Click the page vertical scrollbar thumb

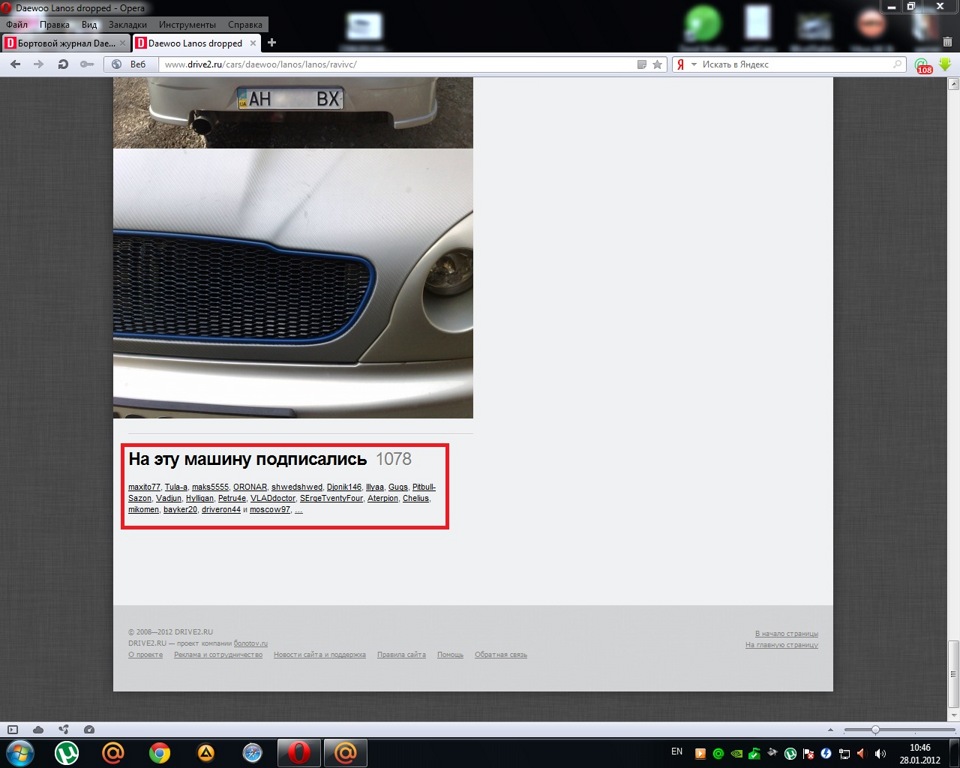[x=953, y=674]
